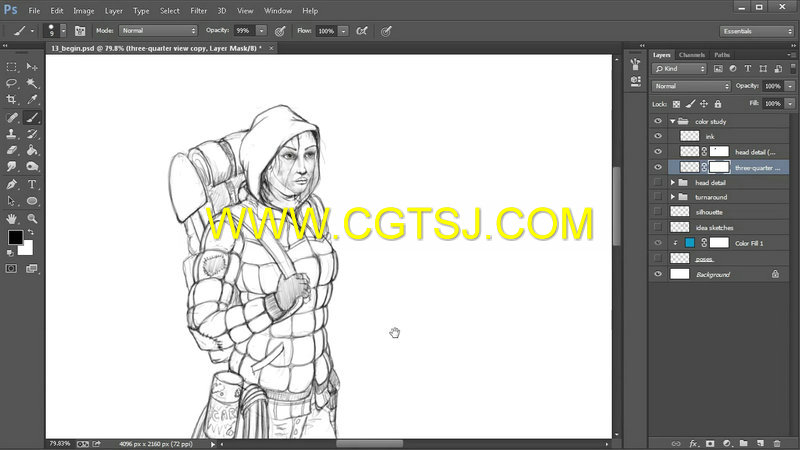Image resolution: width=800 pixels, height=450 pixels.
Task: Click the pixel layer filter icon
Action: [x=718, y=68]
